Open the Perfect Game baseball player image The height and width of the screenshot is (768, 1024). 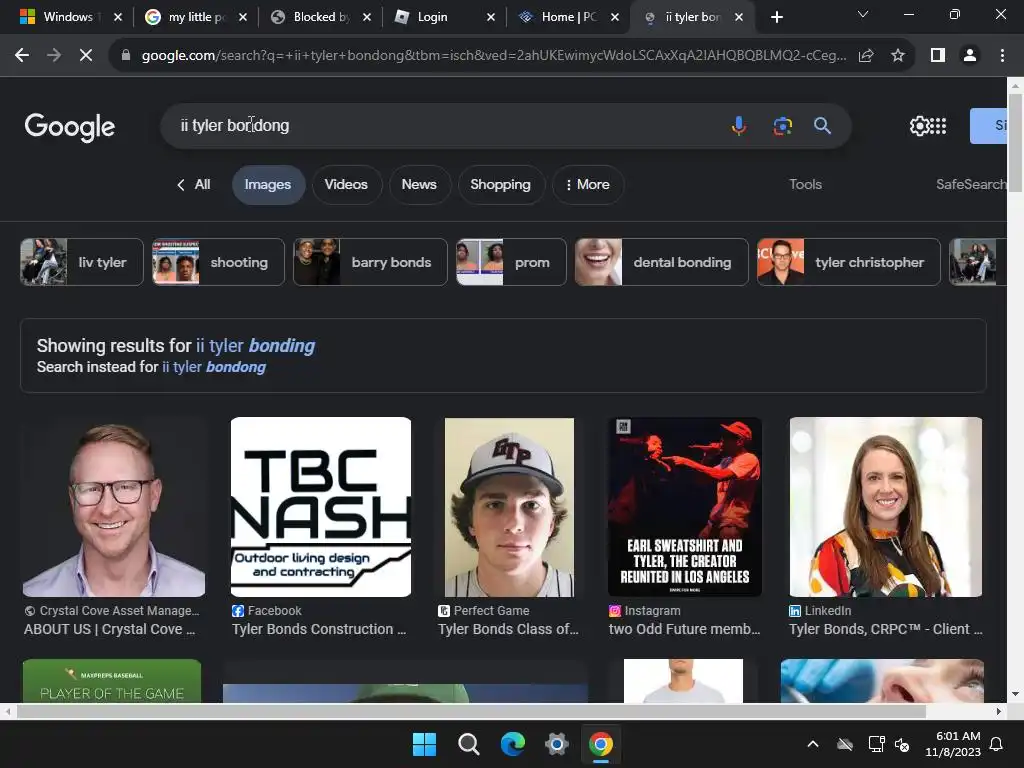[509, 507]
